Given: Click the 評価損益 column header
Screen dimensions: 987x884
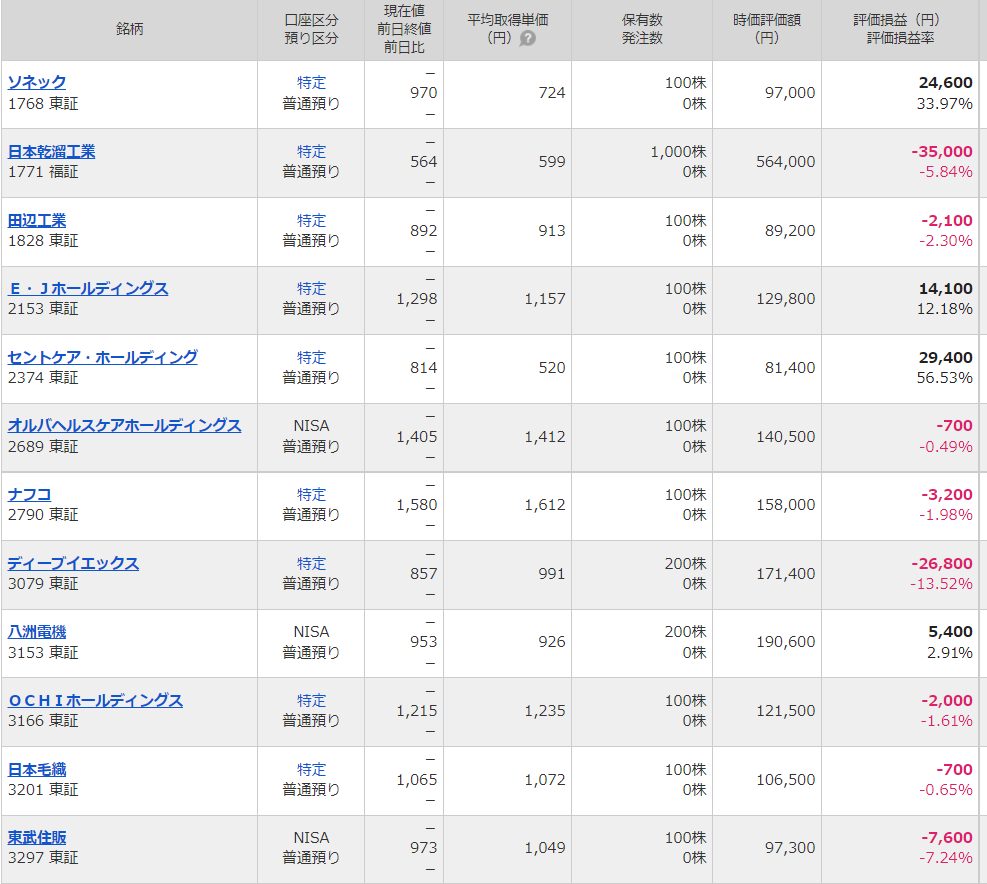Looking at the screenshot, I should point(900,29).
